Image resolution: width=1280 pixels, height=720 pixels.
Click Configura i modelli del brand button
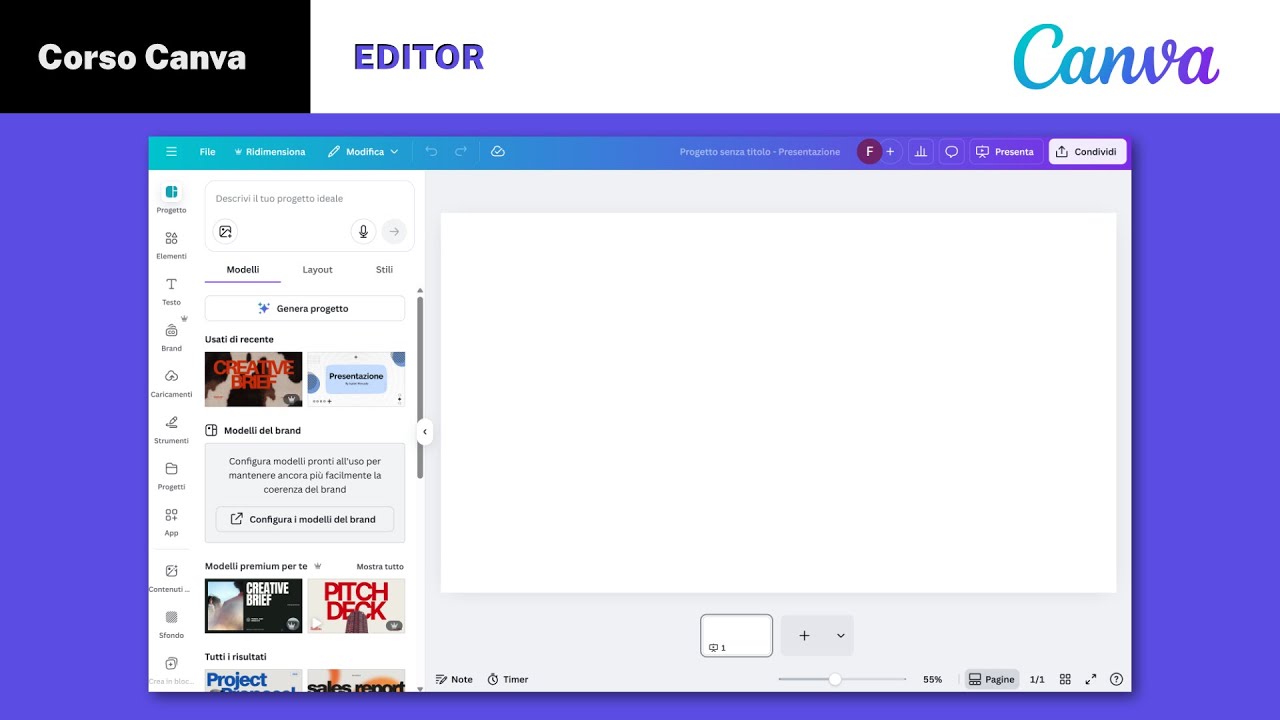(x=305, y=519)
